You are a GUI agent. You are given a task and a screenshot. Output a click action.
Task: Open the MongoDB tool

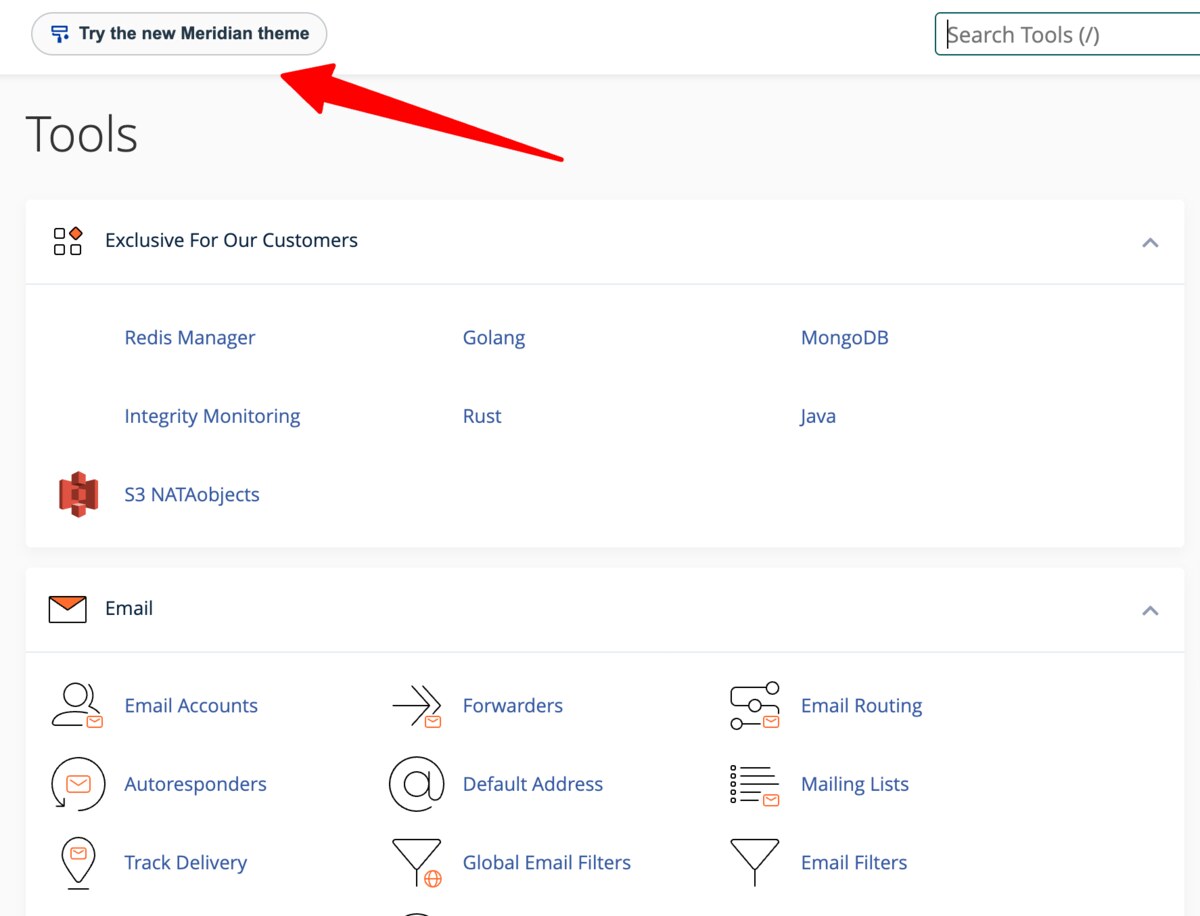845,338
